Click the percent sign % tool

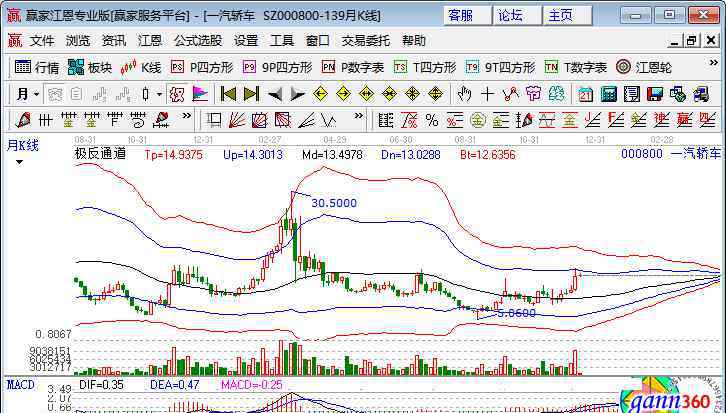click(x=432, y=120)
